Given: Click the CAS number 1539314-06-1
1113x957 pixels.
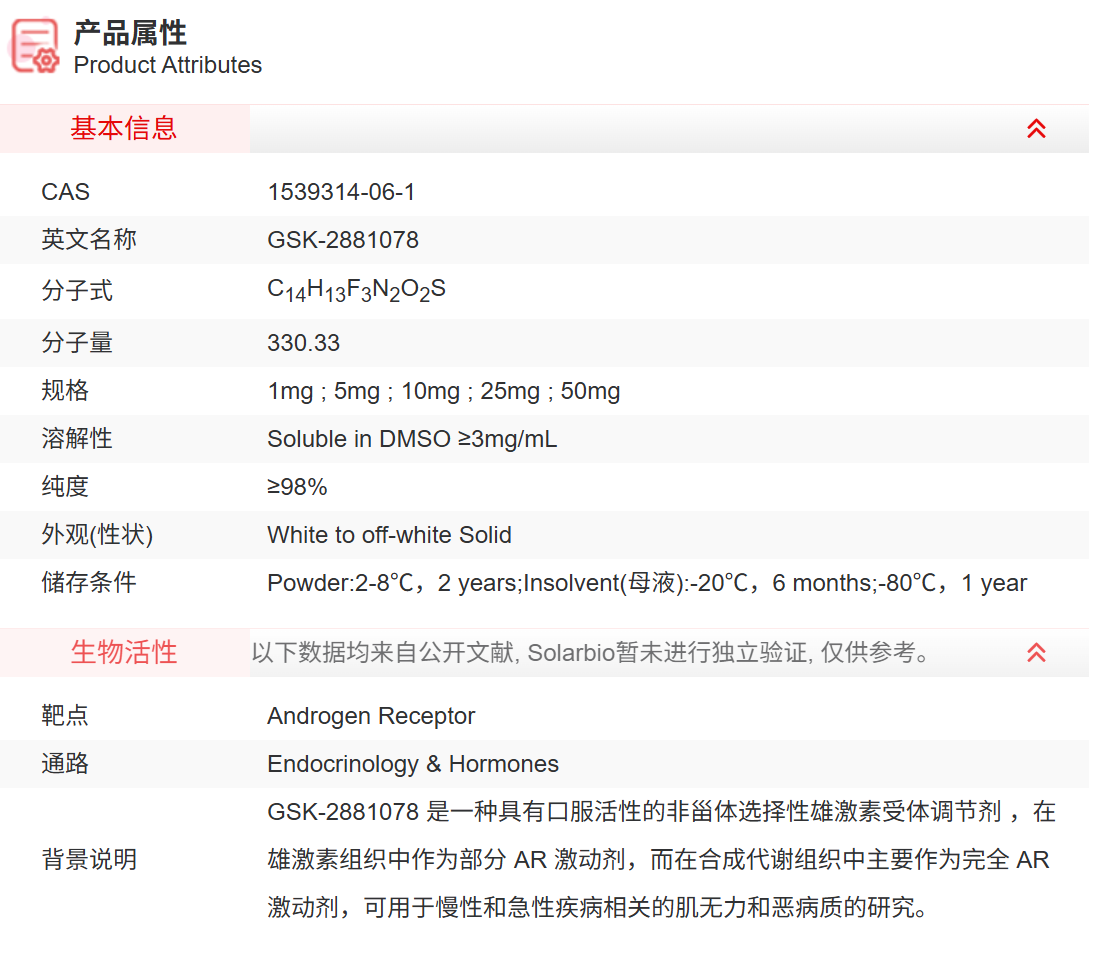Looking at the screenshot, I should click(x=341, y=192).
